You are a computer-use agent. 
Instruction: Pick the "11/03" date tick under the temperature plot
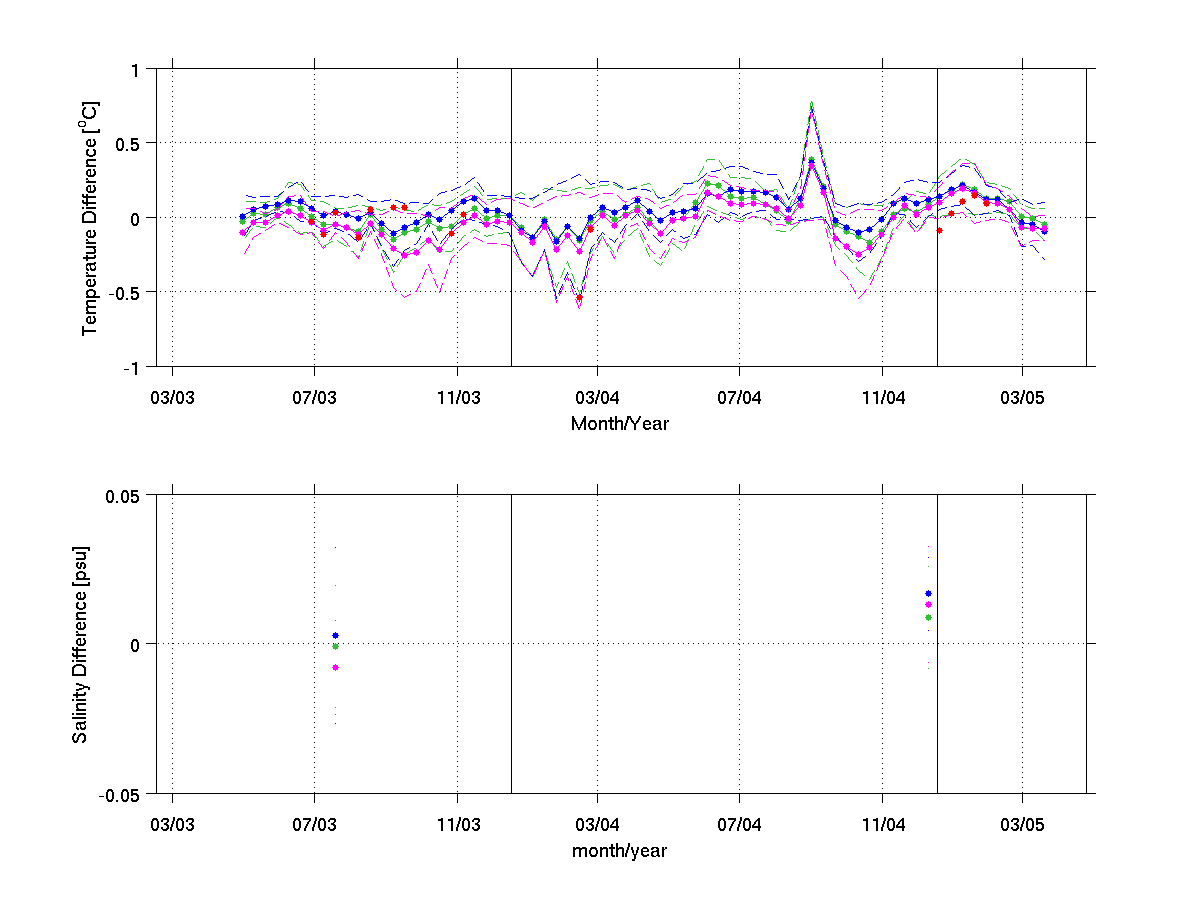coord(457,398)
